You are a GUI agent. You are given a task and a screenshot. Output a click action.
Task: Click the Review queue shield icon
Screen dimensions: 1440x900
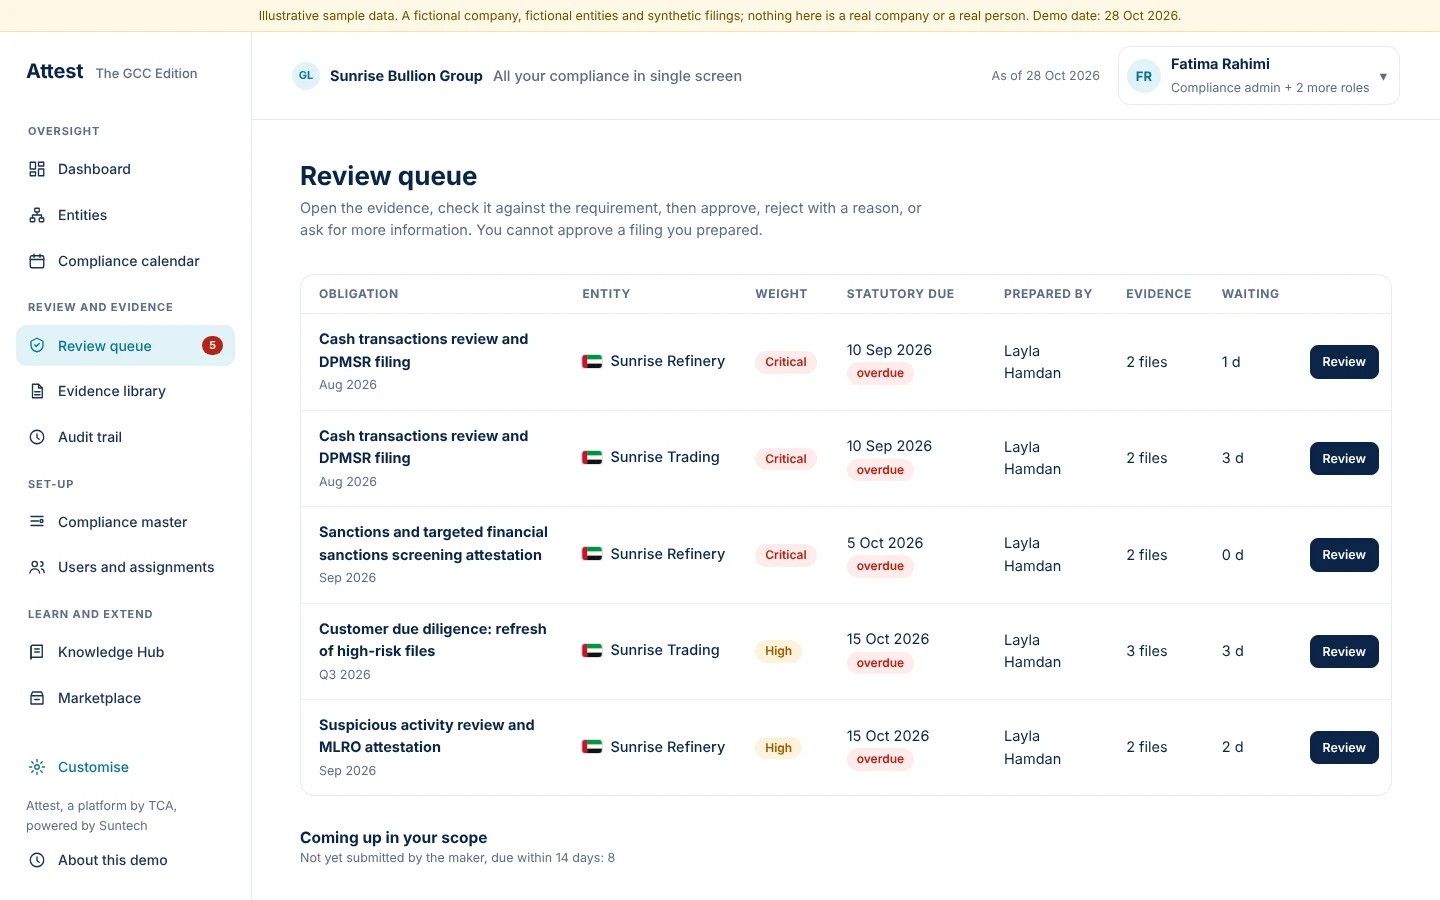tap(37, 345)
